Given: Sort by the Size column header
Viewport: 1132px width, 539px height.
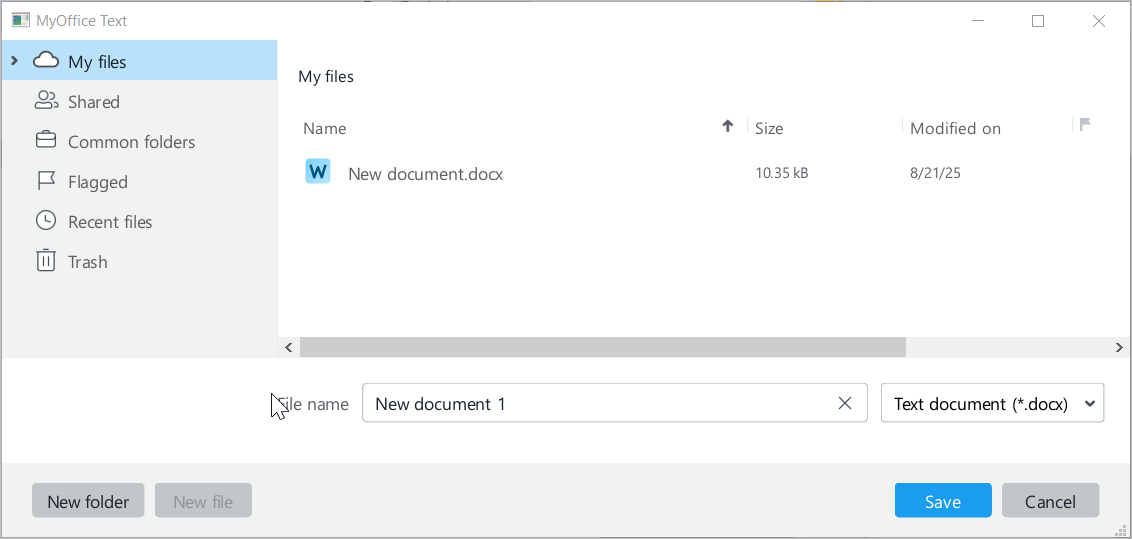Looking at the screenshot, I should [769, 128].
